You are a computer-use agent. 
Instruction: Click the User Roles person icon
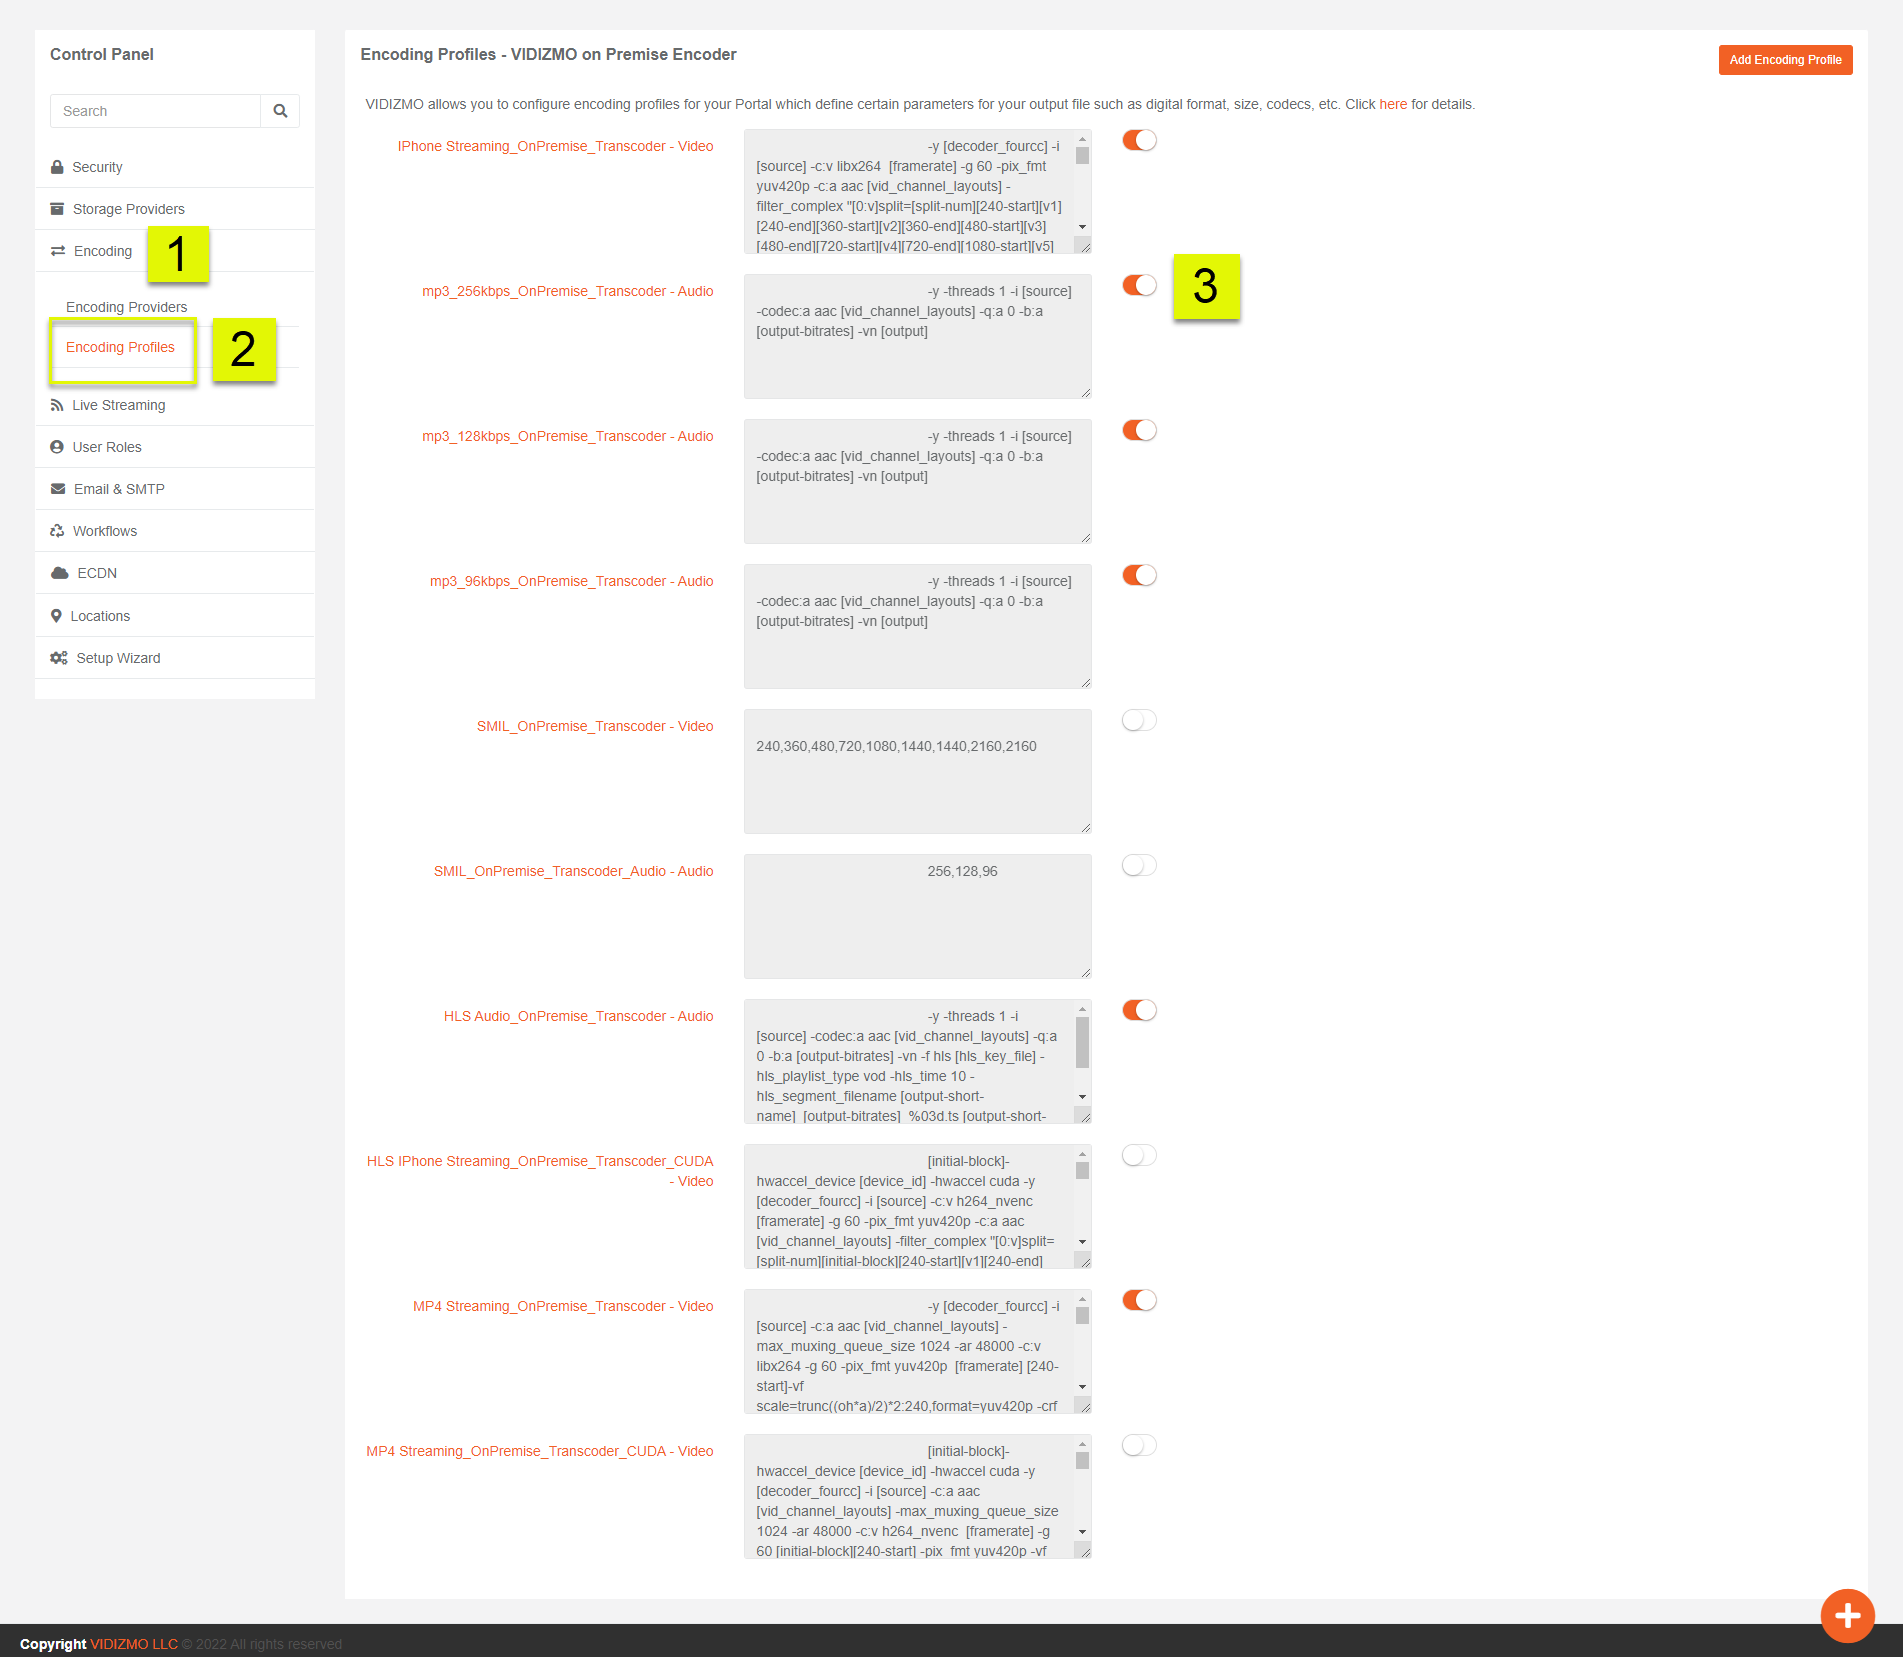(x=57, y=447)
